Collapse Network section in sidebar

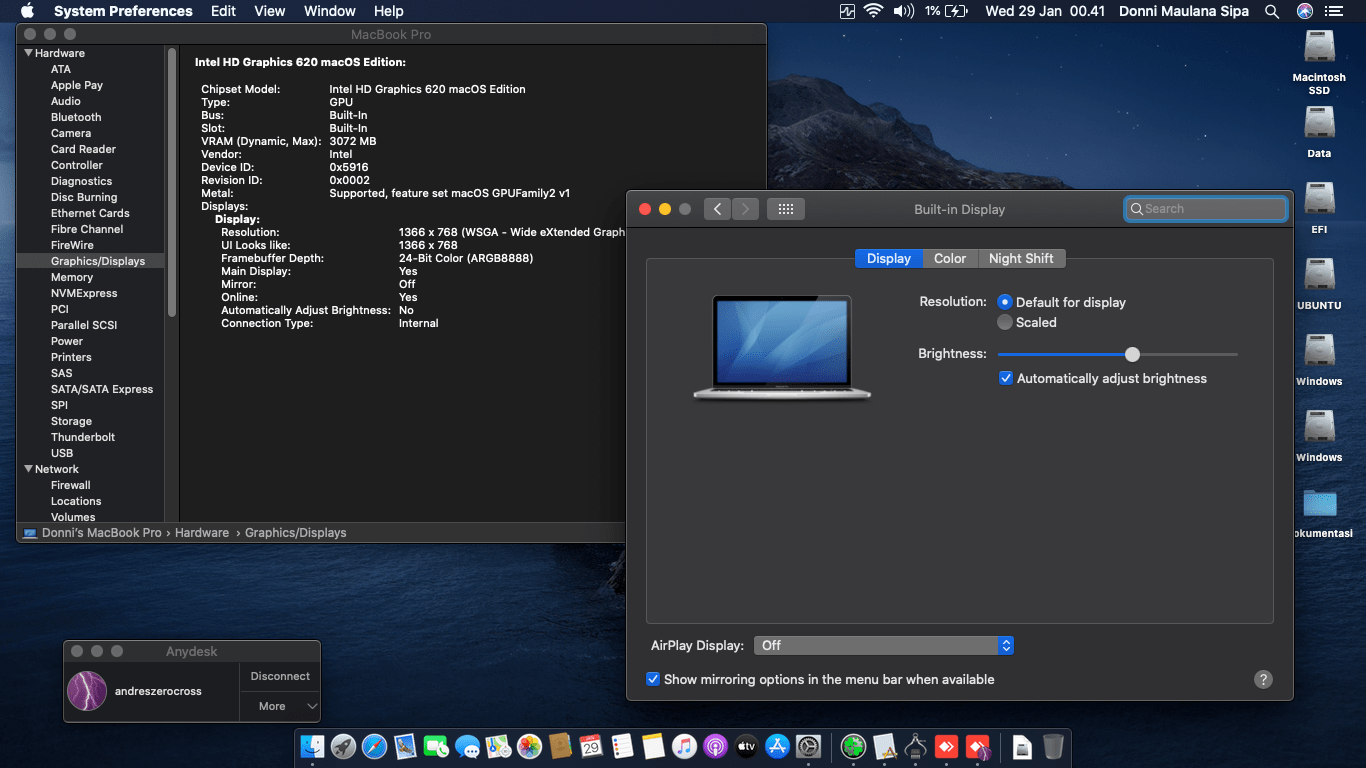[29, 469]
